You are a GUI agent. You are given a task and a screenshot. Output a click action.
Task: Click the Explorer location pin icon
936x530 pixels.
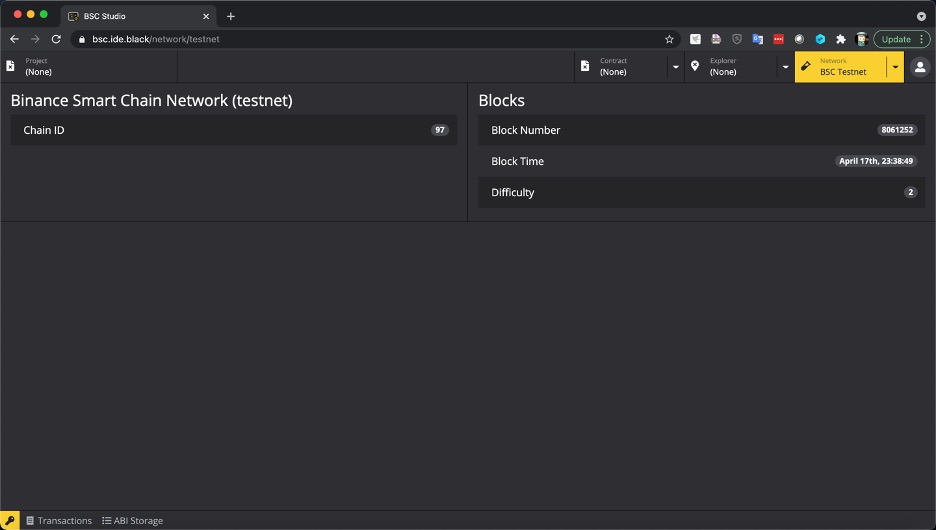[x=695, y=66]
